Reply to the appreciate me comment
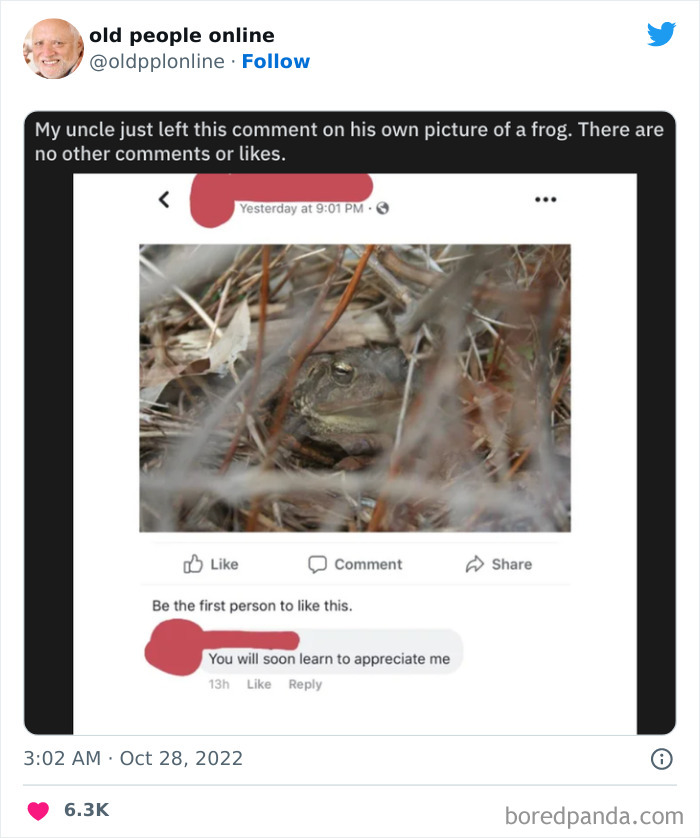This screenshot has width=700, height=838. tap(305, 684)
